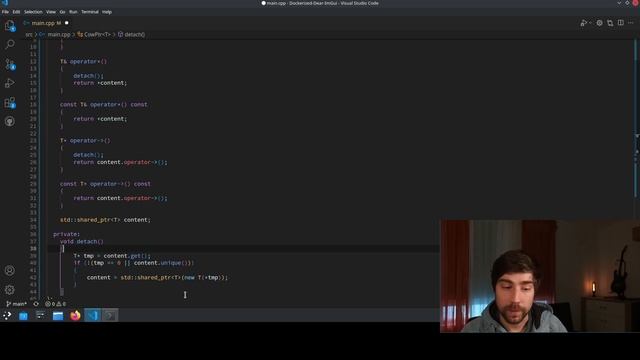Screen dimensions: 640x360
Task: Open the Explorer view in the activity bar
Action: pyautogui.click(x=10, y=26)
